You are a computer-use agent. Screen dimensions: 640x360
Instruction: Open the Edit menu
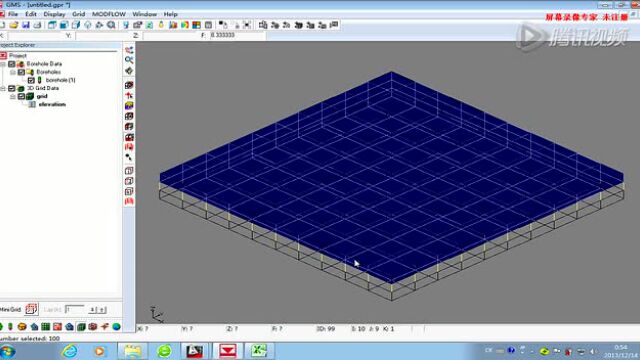coord(31,14)
